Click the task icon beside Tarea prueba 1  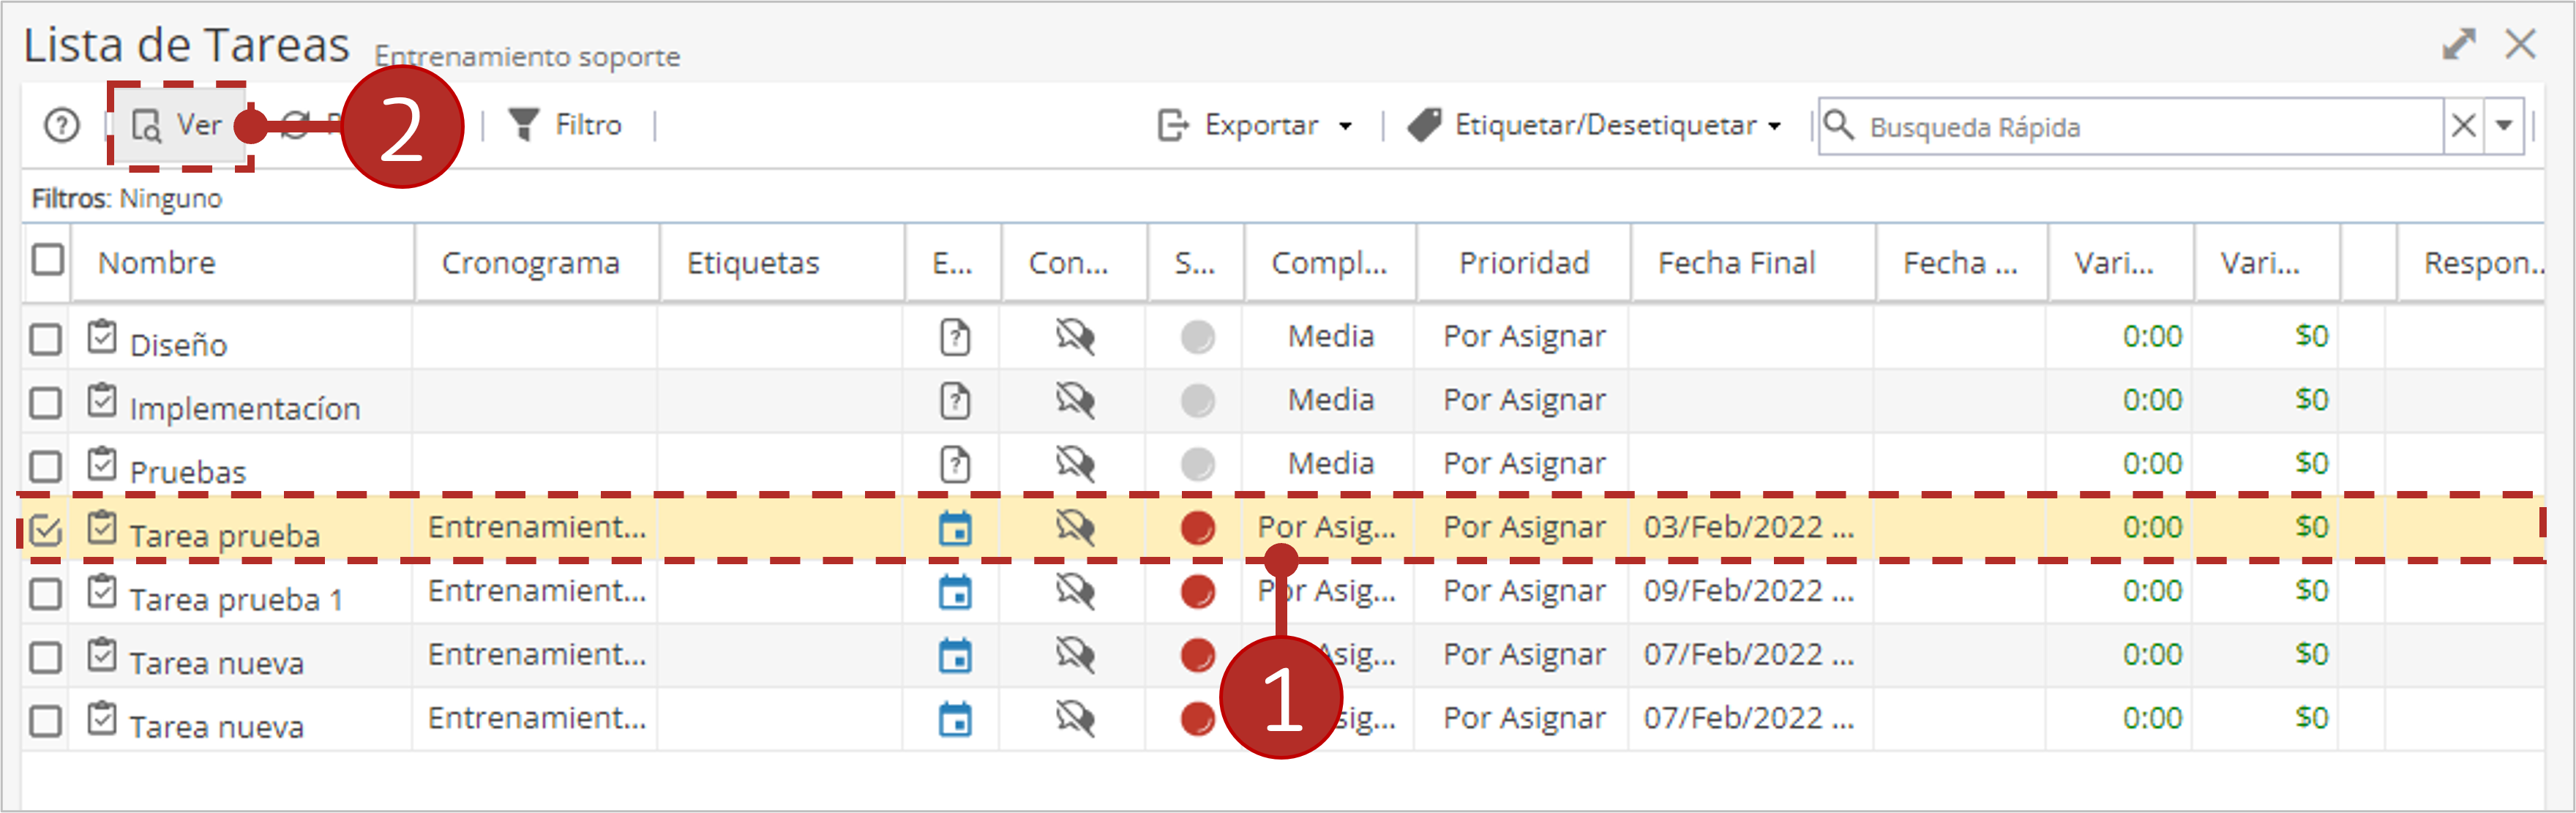(102, 590)
